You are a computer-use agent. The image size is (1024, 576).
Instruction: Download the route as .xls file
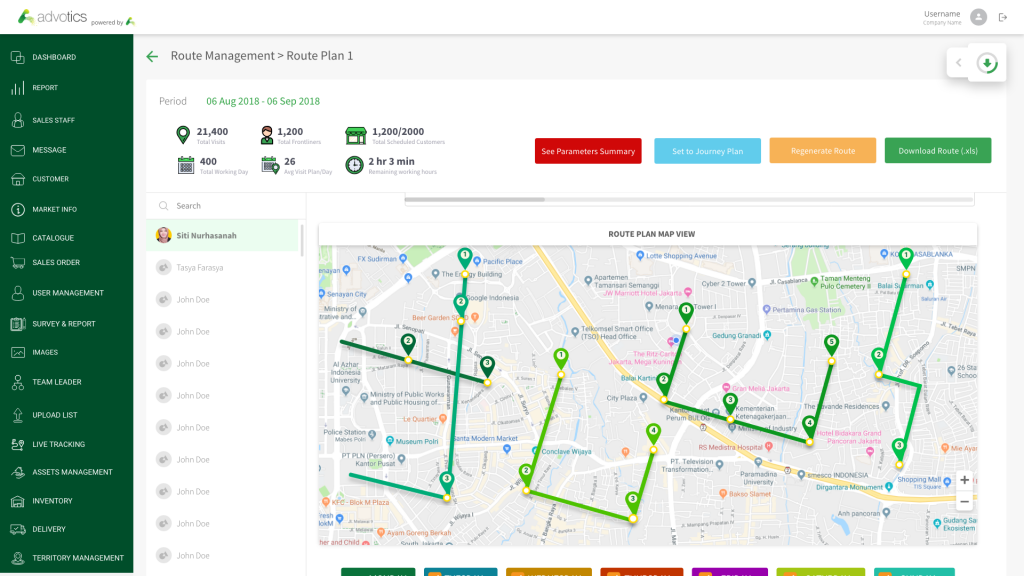(x=937, y=150)
